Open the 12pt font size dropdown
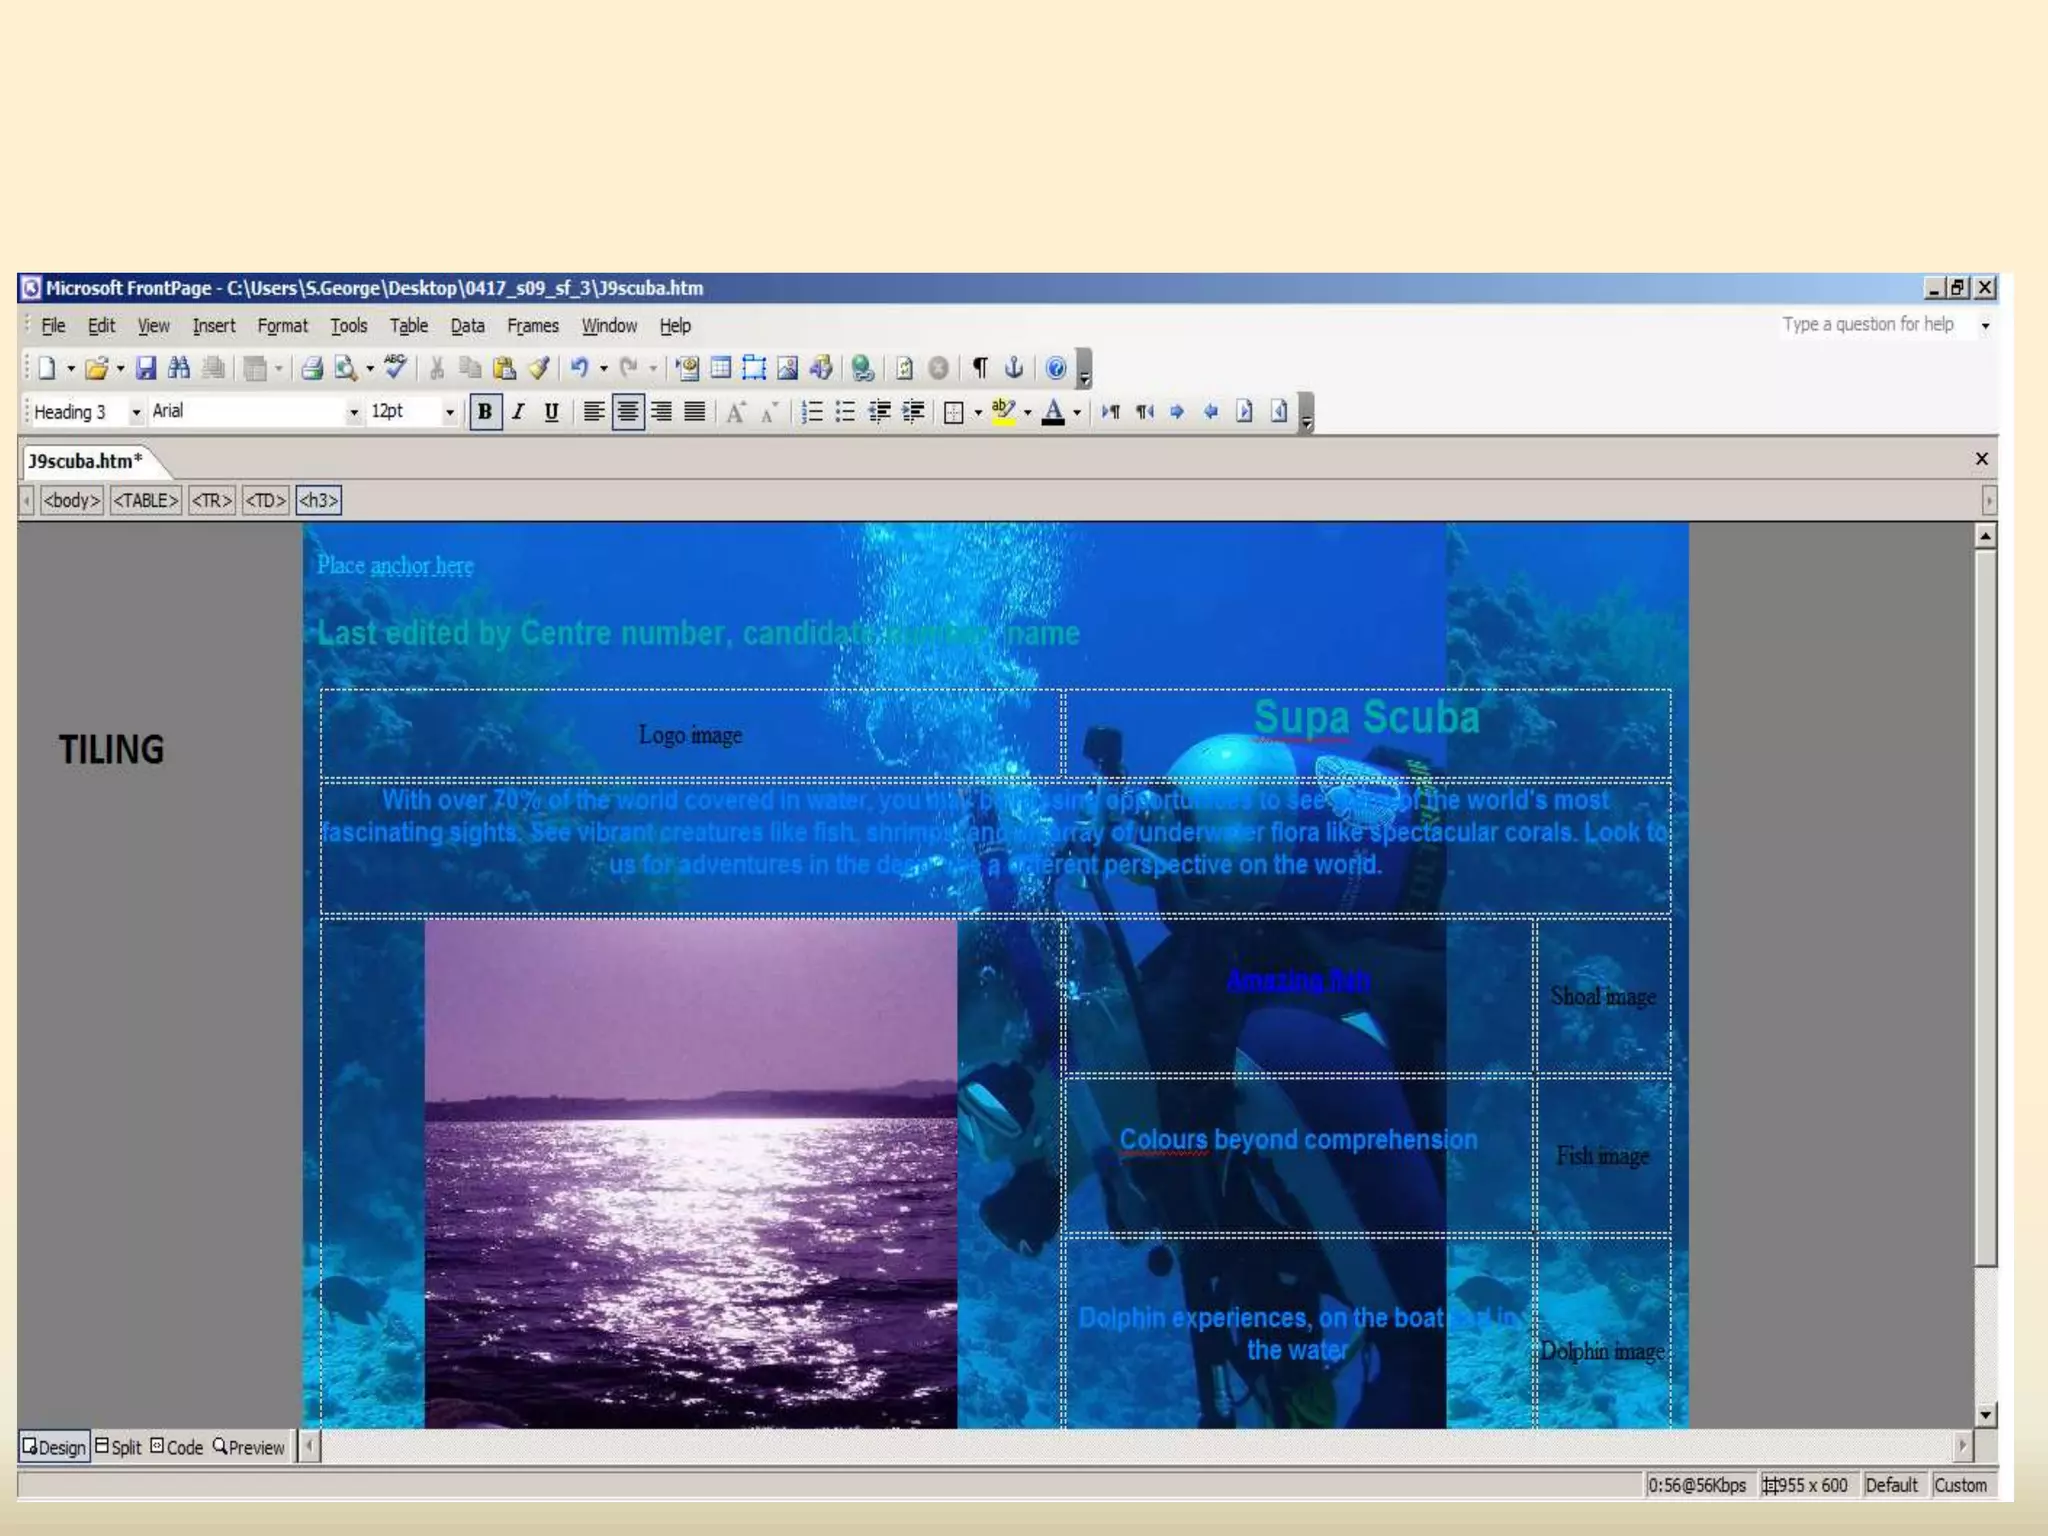Viewport: 2048px width, 1536px height. coord(449,412)
